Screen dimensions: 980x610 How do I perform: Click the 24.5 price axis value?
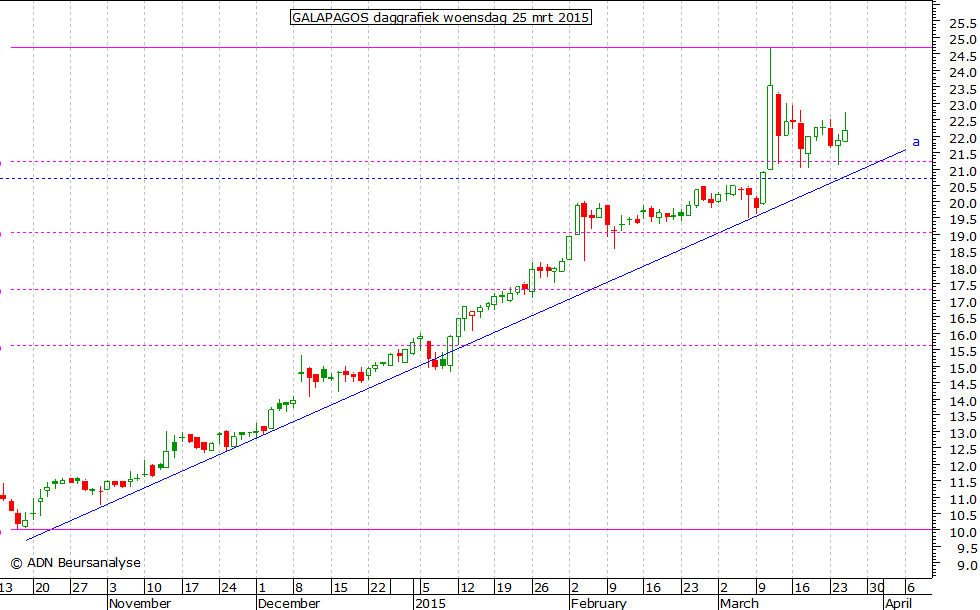962,57
